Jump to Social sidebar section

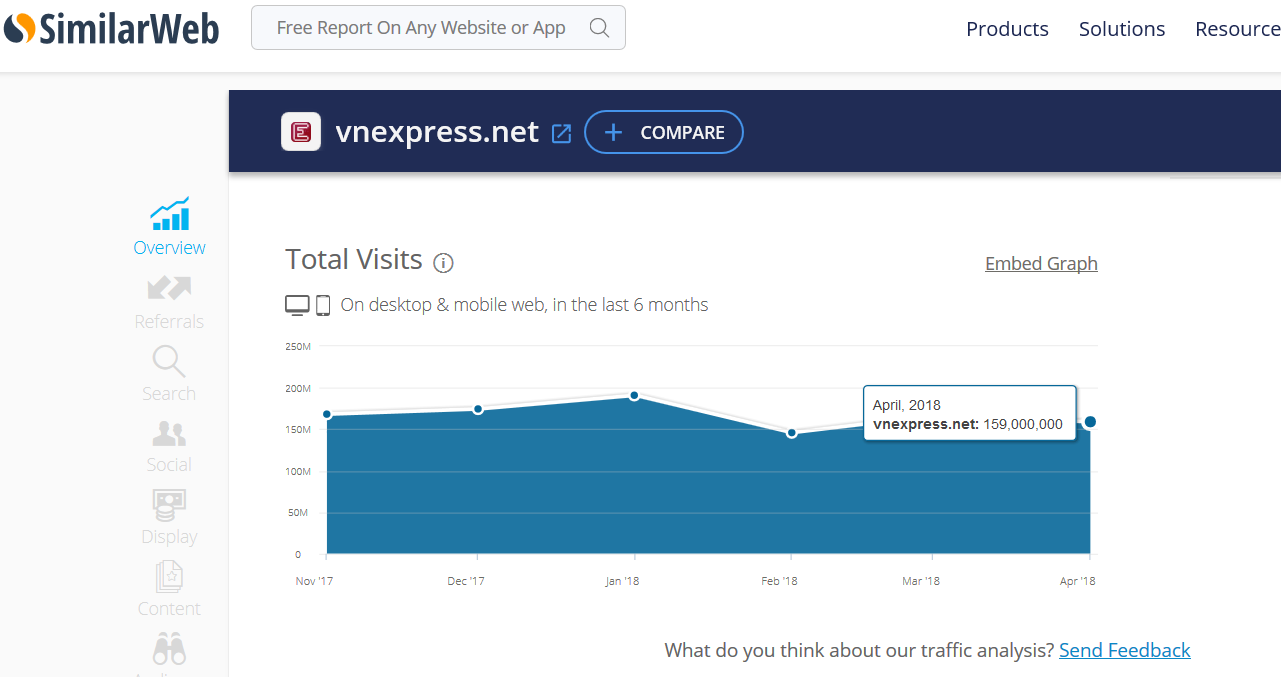coord(169,446)
